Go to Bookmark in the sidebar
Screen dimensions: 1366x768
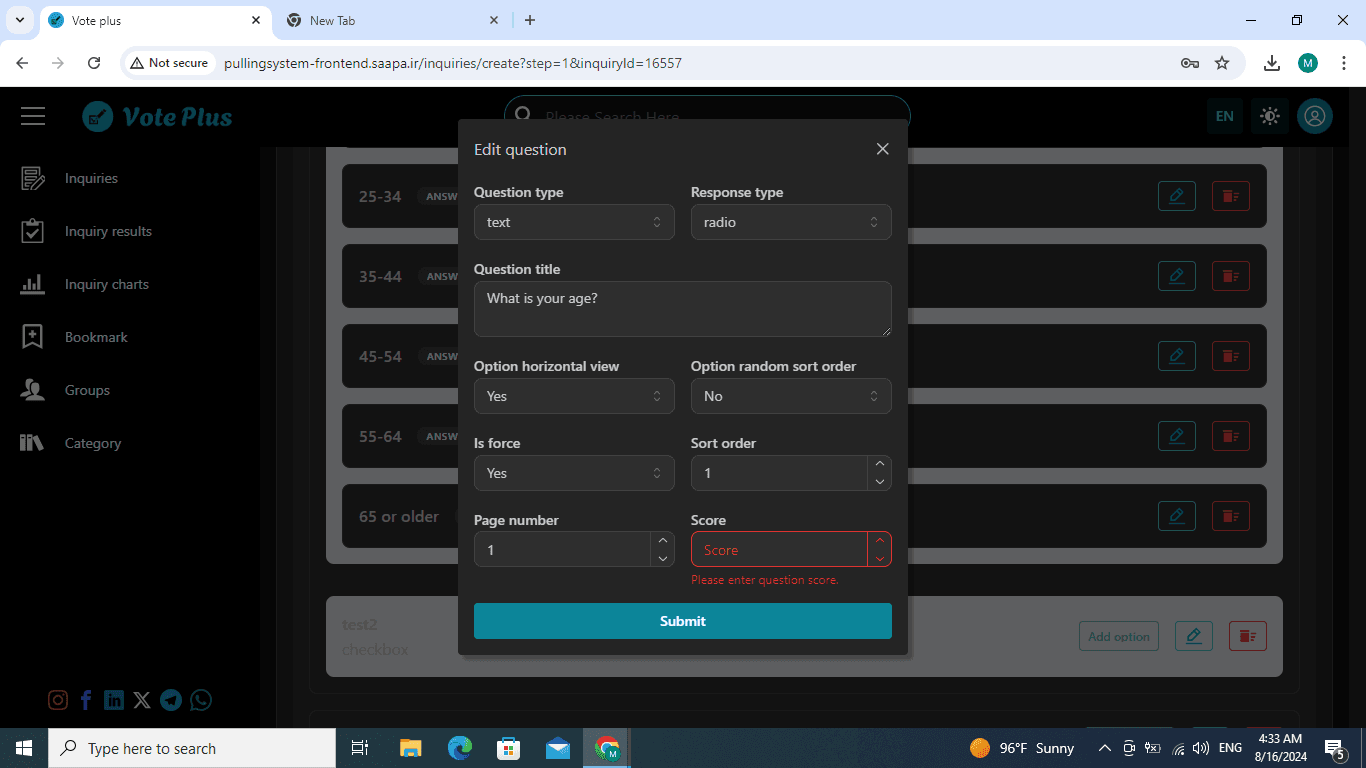(x=96, y=337)
